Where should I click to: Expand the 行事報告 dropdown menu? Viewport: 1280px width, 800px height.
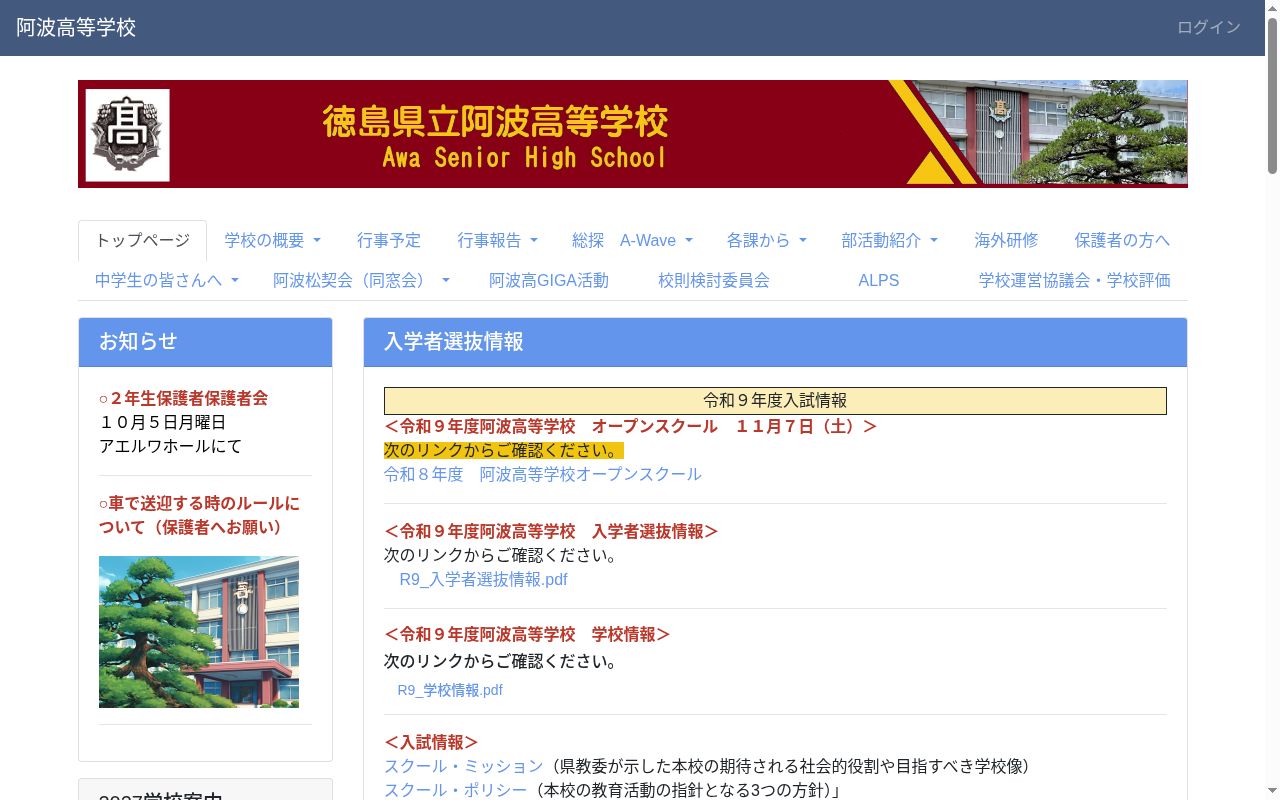(x=498, y=240)
